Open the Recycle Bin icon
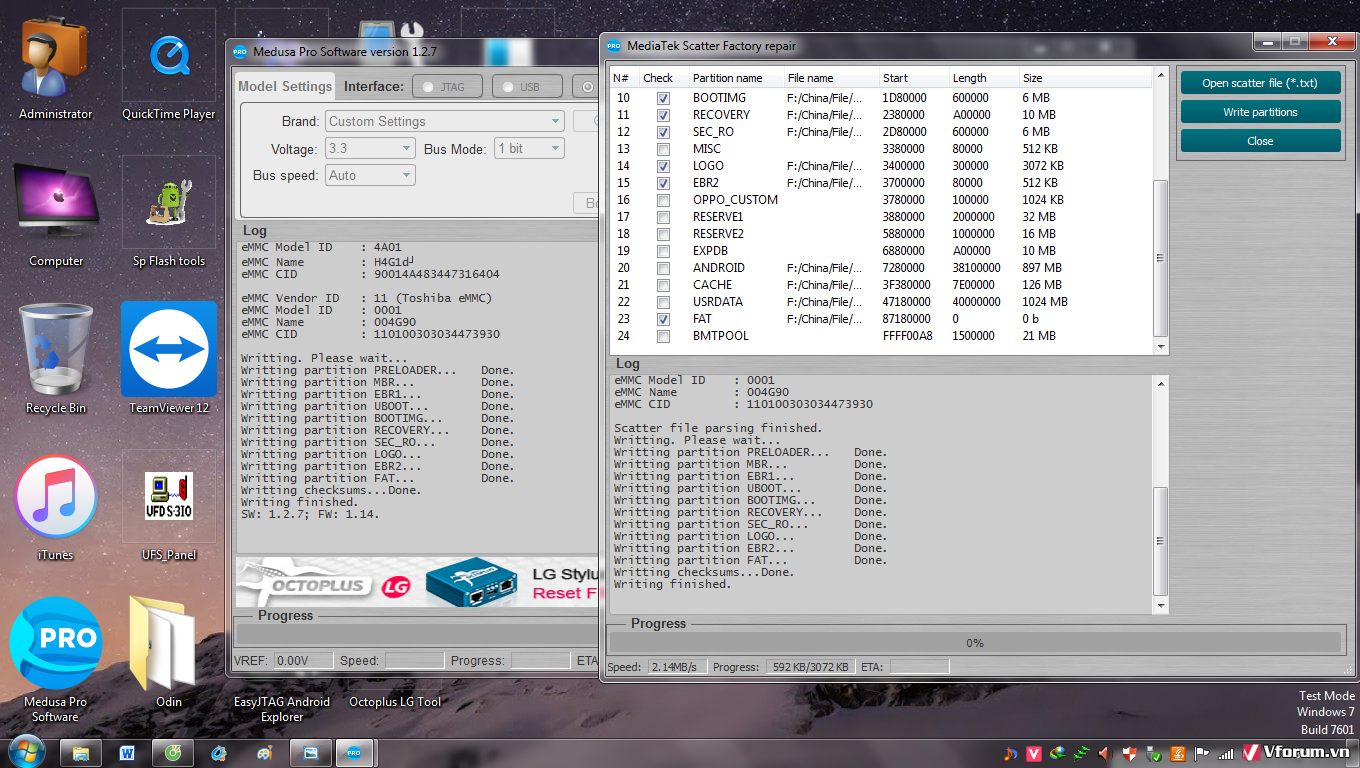The image size is (1360, 768). pos(55,360)
